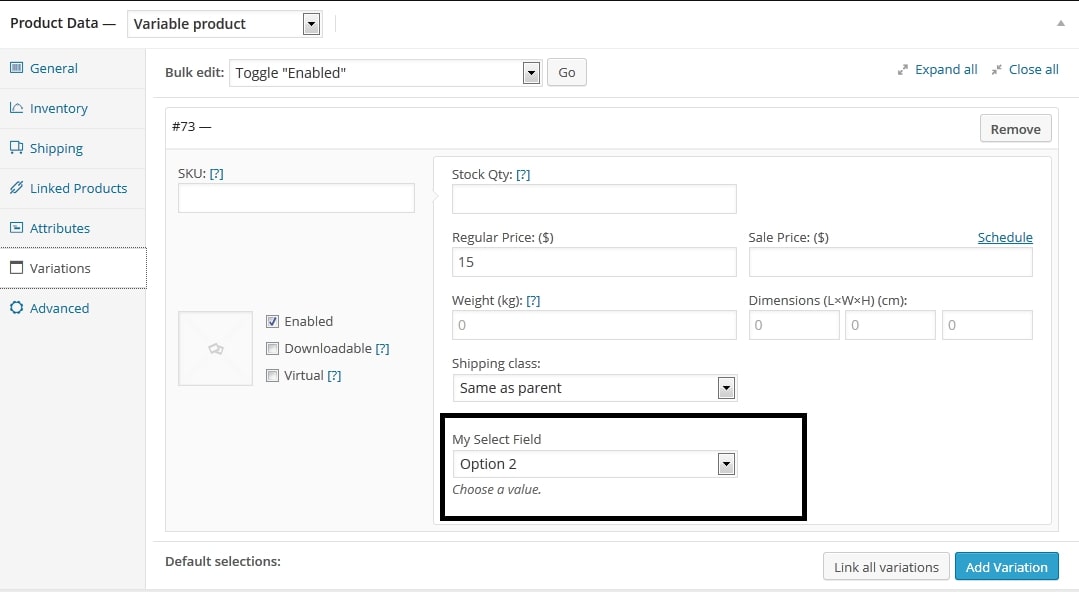The height and width of the screenshot is (592, 1079).
Task: Click the variation placeholder image icon
Action: [215, 348]
